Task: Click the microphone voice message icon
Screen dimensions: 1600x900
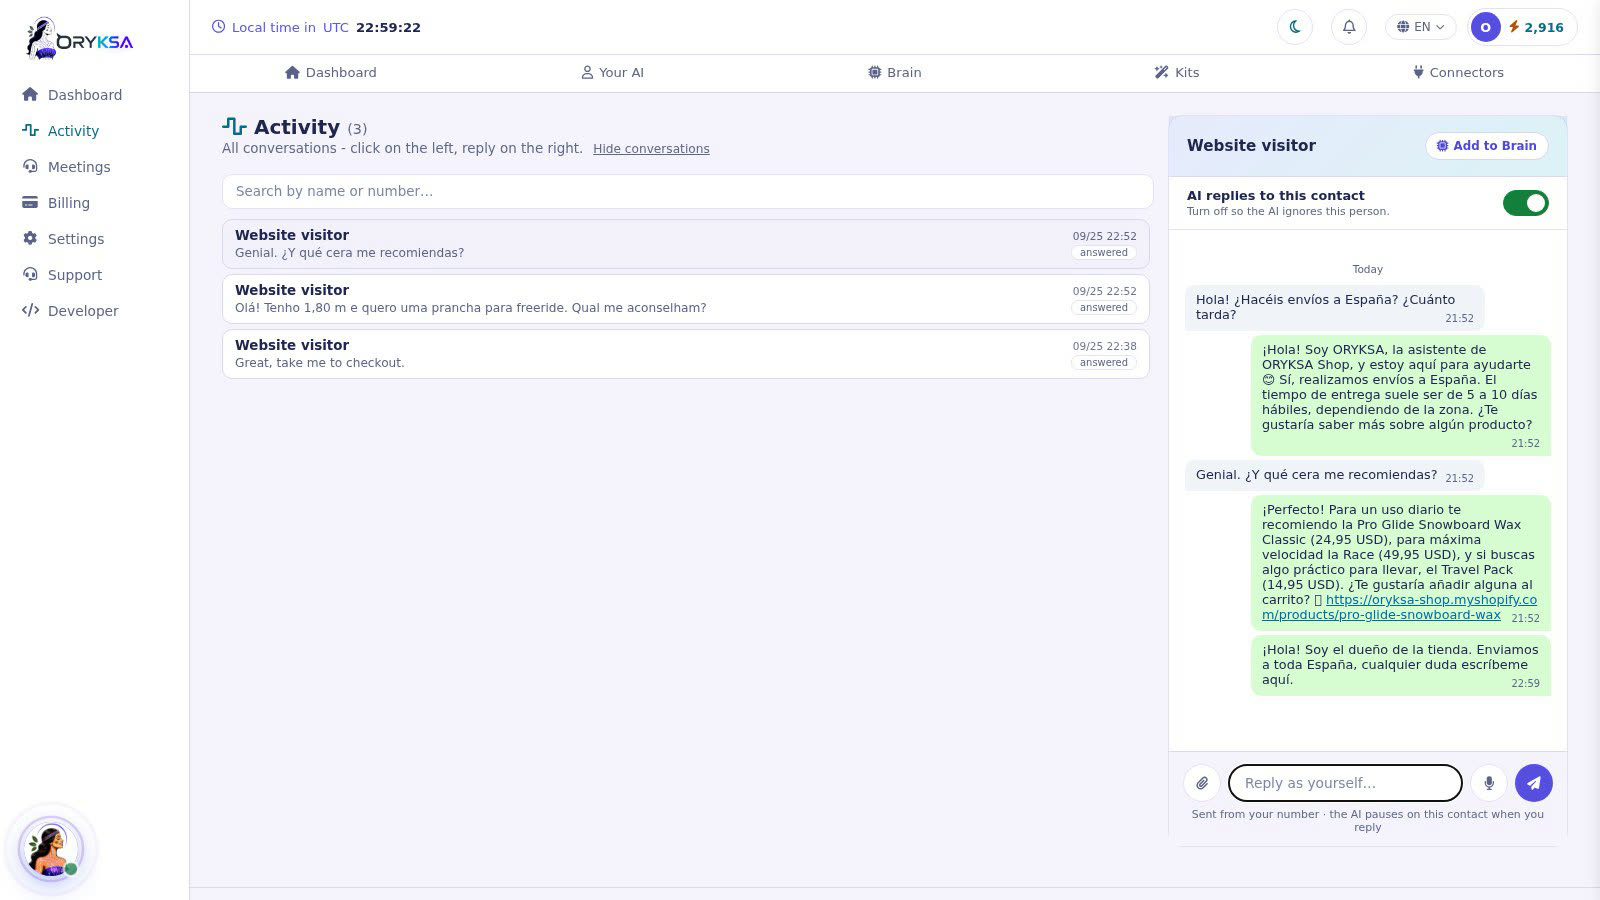Action: click(1489, 783)
